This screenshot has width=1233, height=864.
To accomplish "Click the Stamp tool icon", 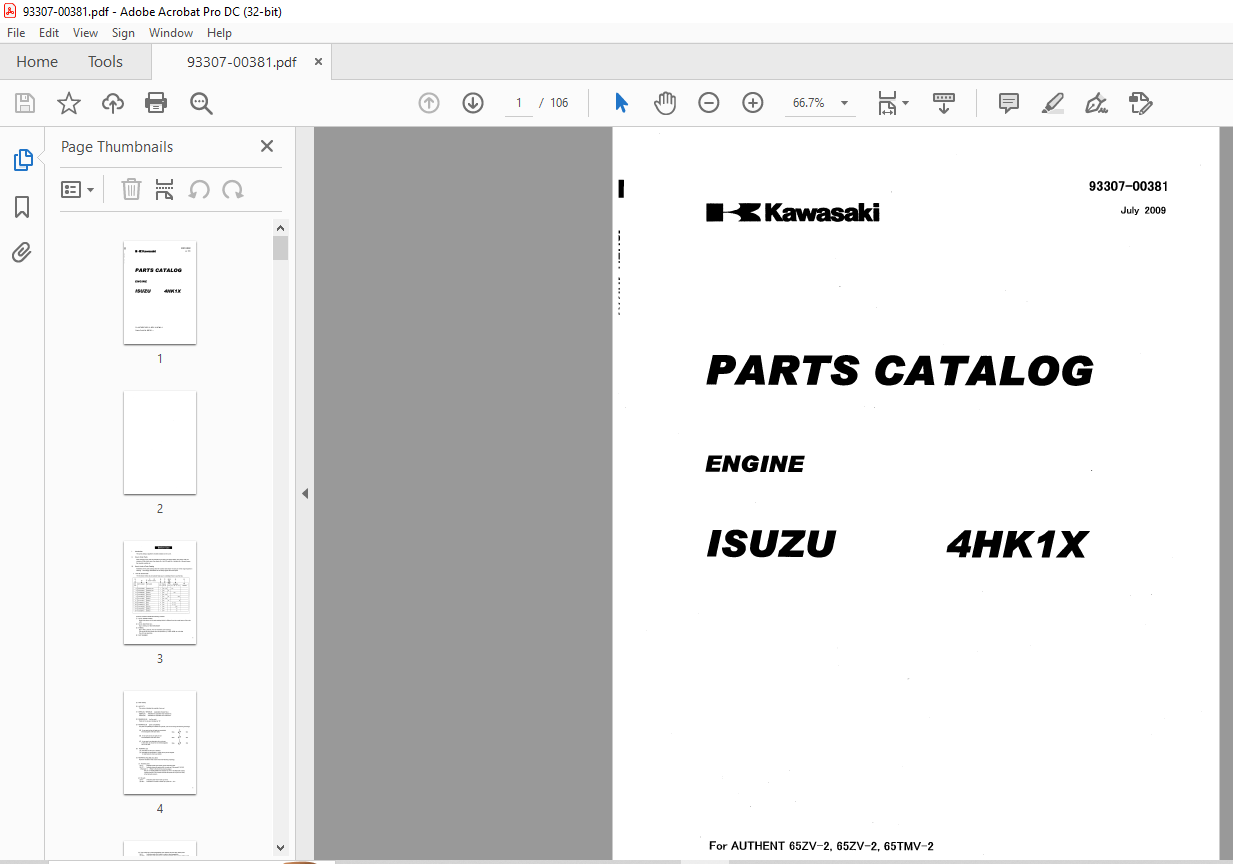I will [1141, 103].
